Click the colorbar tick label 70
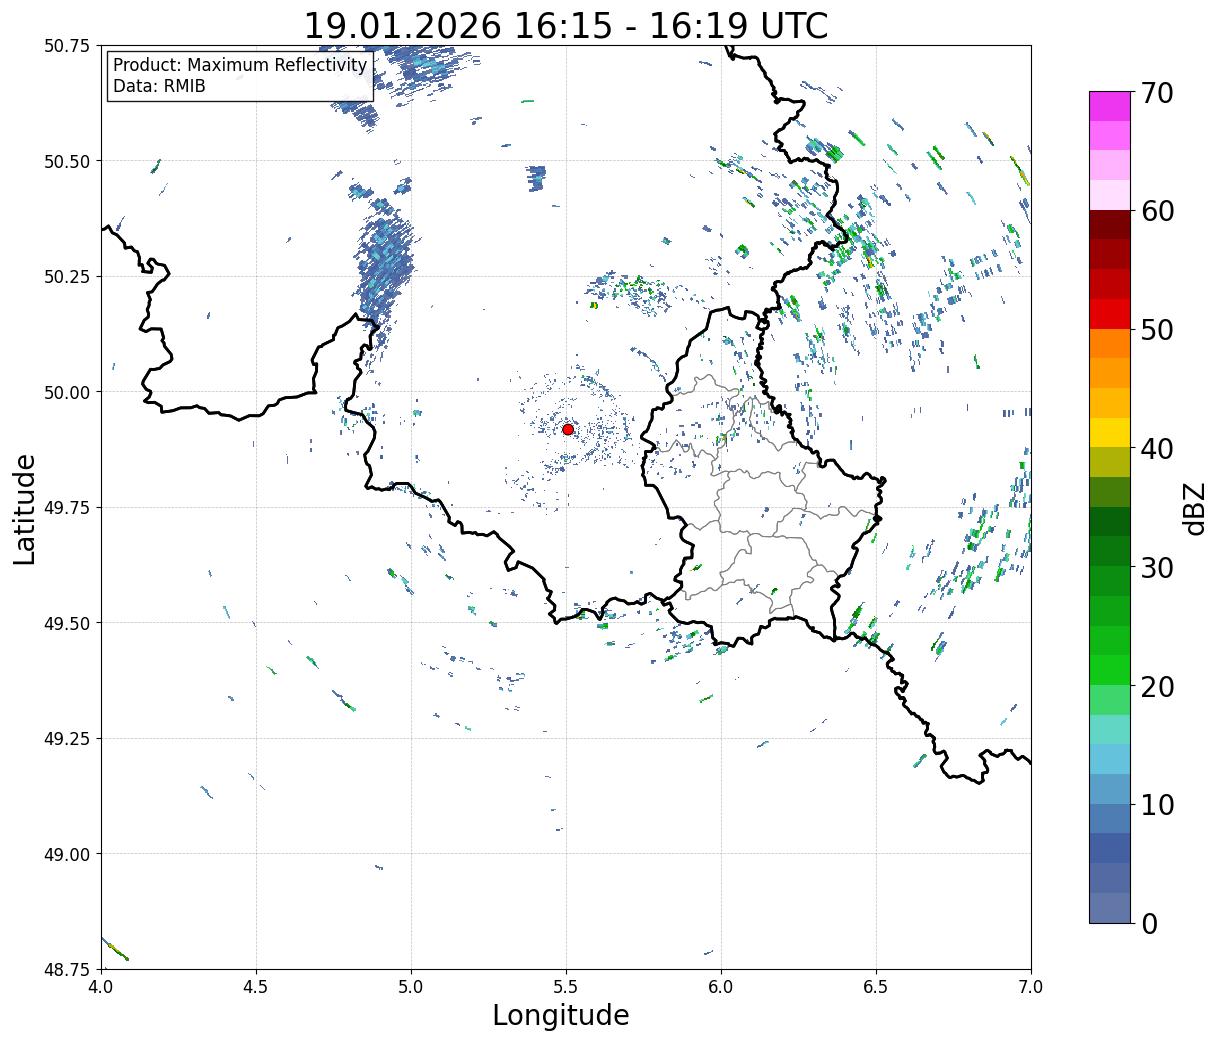The width and height of the screenshot is (1219, 1040). coord(1157,93)
